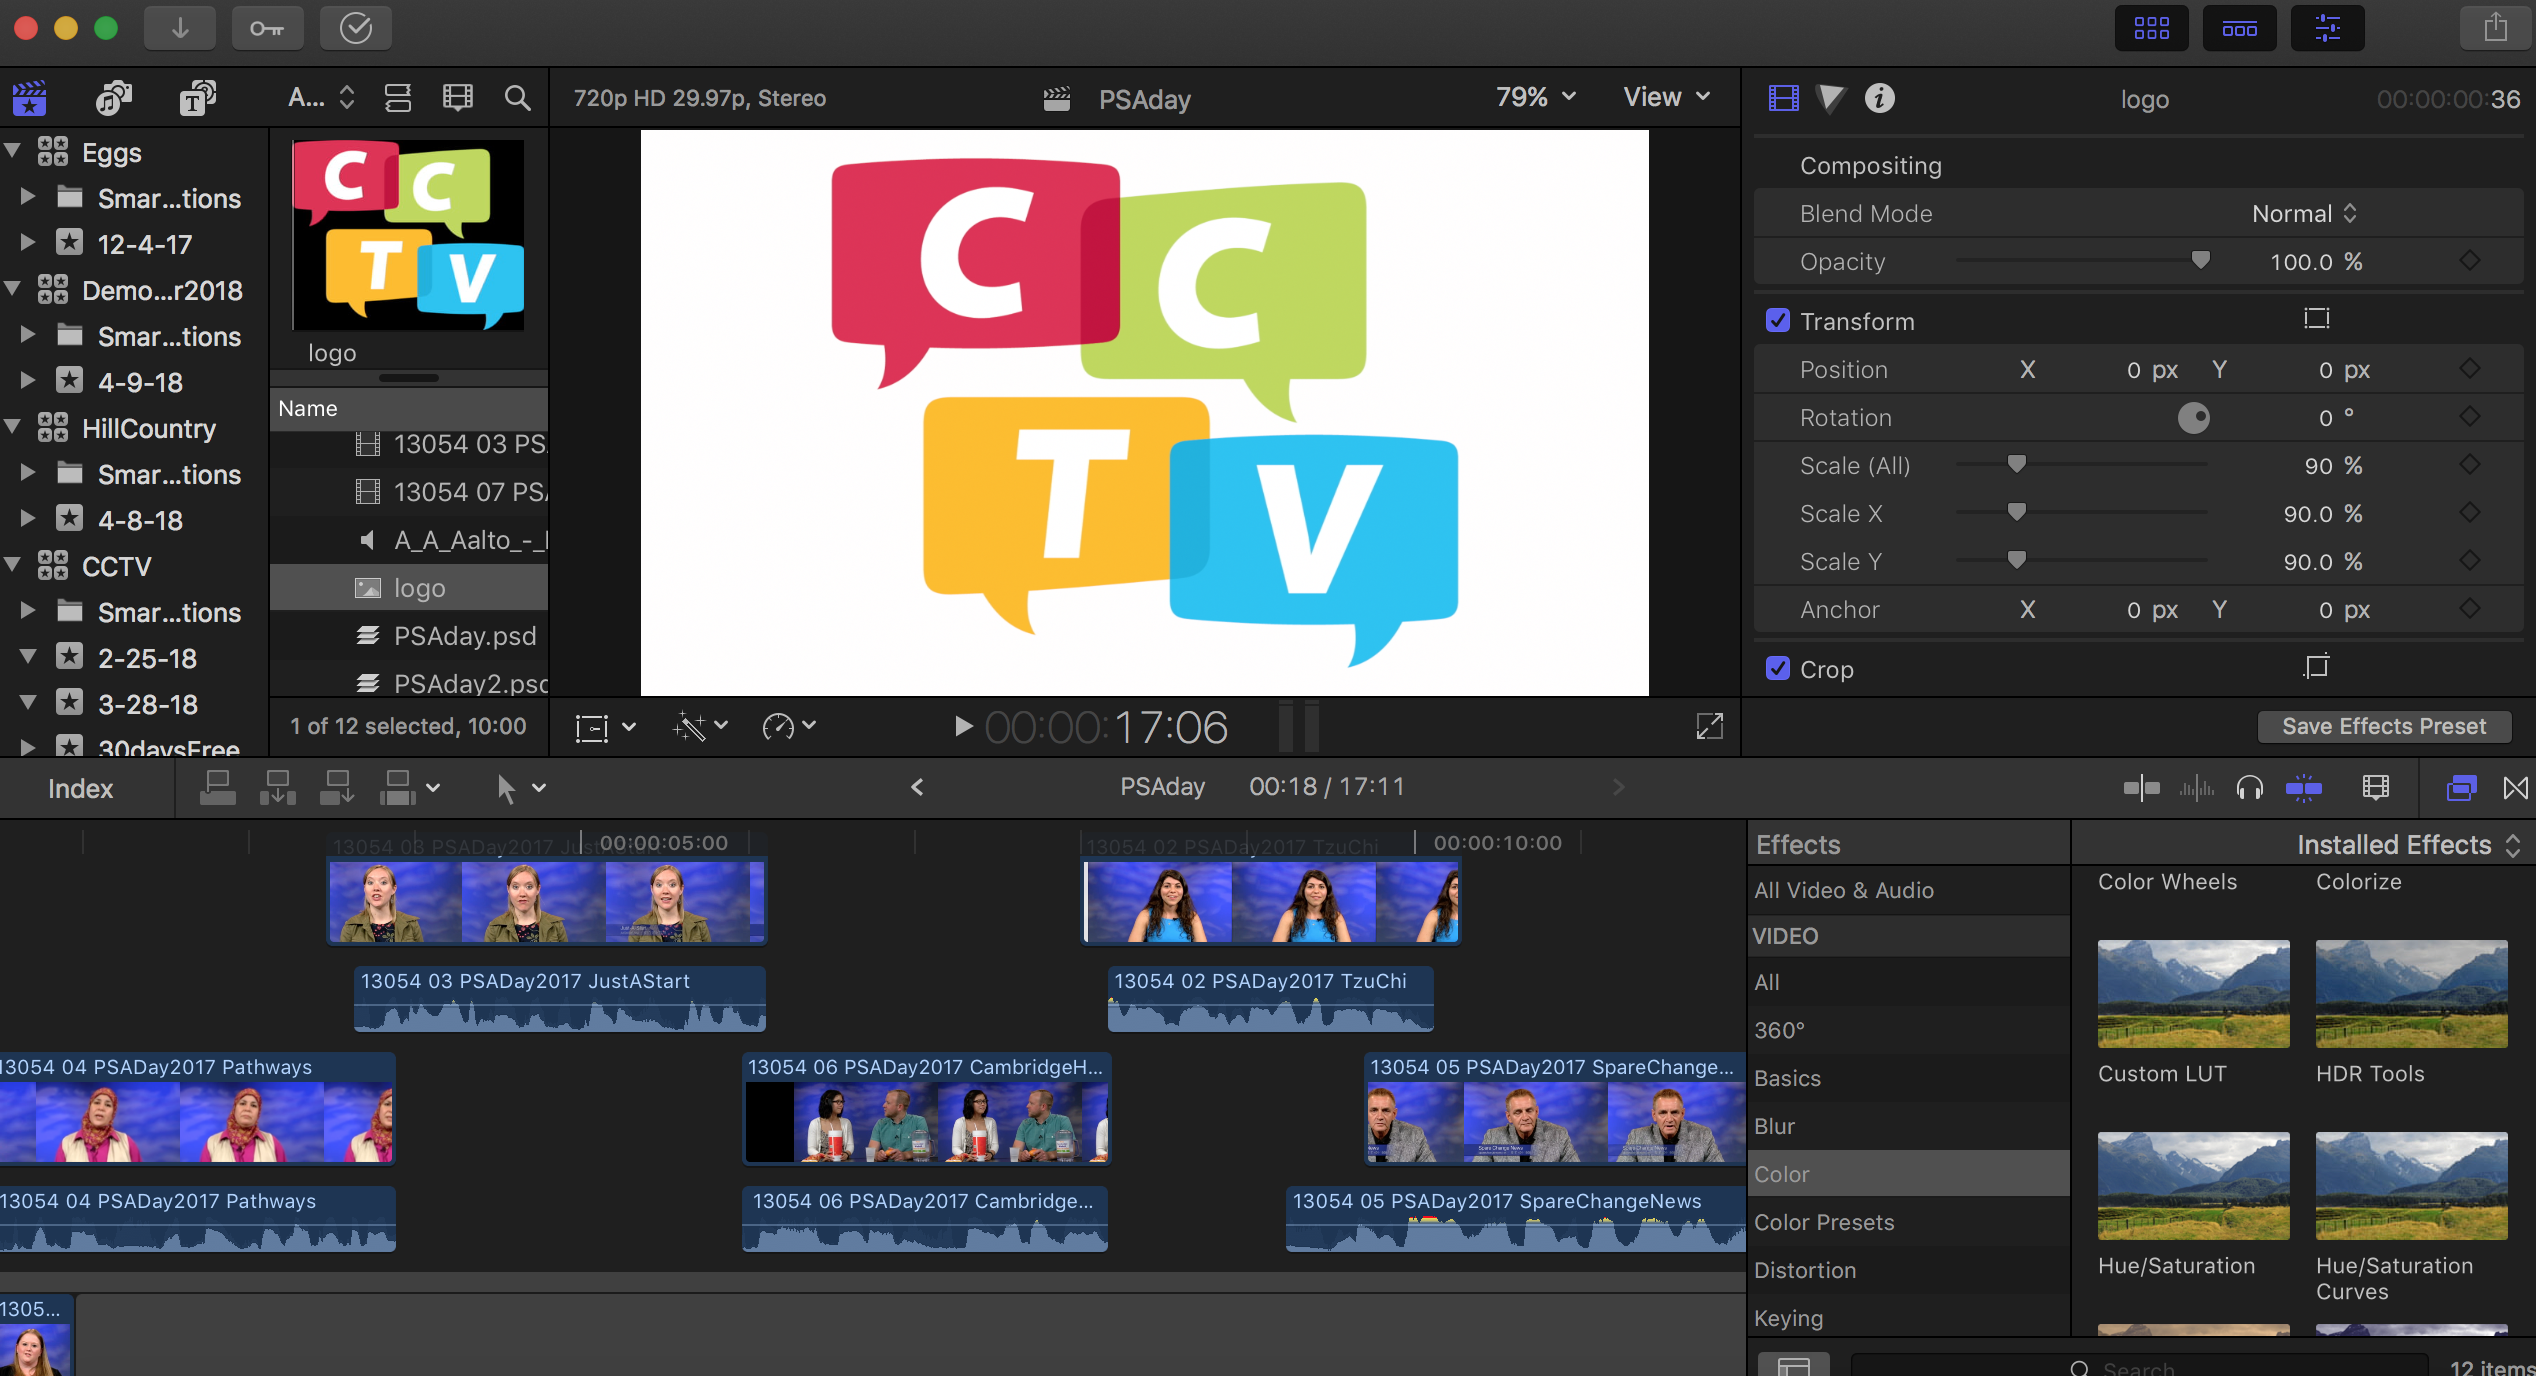Viewport: 2536px width, 1376px height.
Task: Select the Basics effects category
Action: coord(1909,1078)
